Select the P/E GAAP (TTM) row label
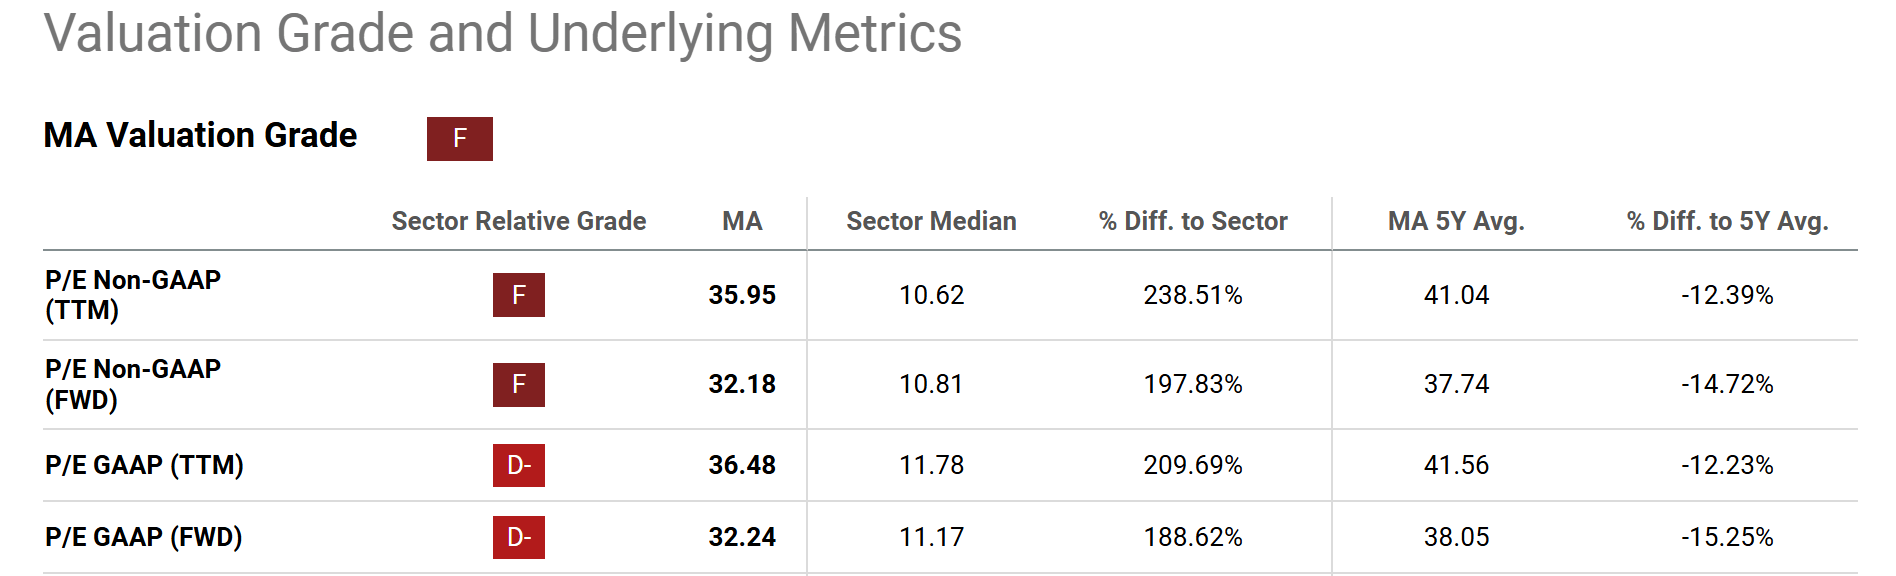Screen dimensions: 1896x576 pyautogui.click(x=144, y=465)
